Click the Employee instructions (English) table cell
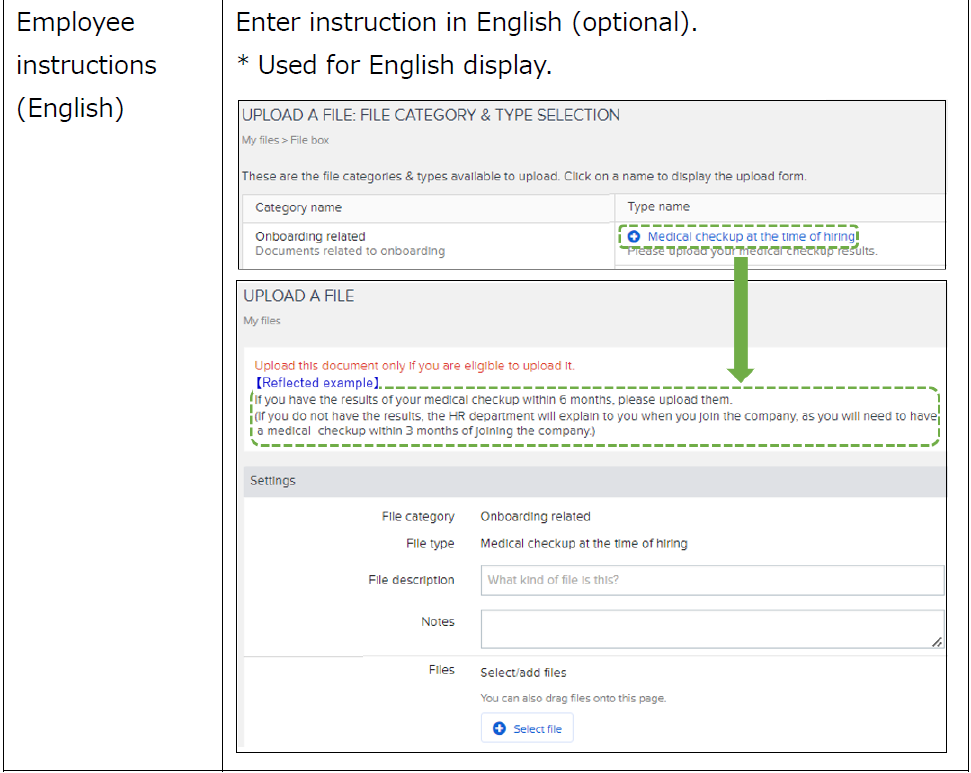The image size is (971, 773). [112, 66]
